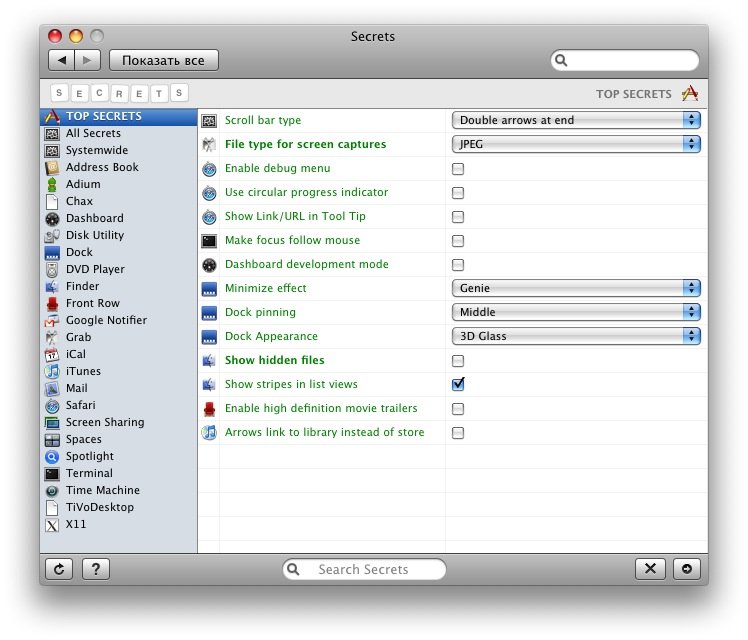This screenshot has width=748, height=640.
Task: Uncheck Show stripes in list views
Action: coord(458,384)
